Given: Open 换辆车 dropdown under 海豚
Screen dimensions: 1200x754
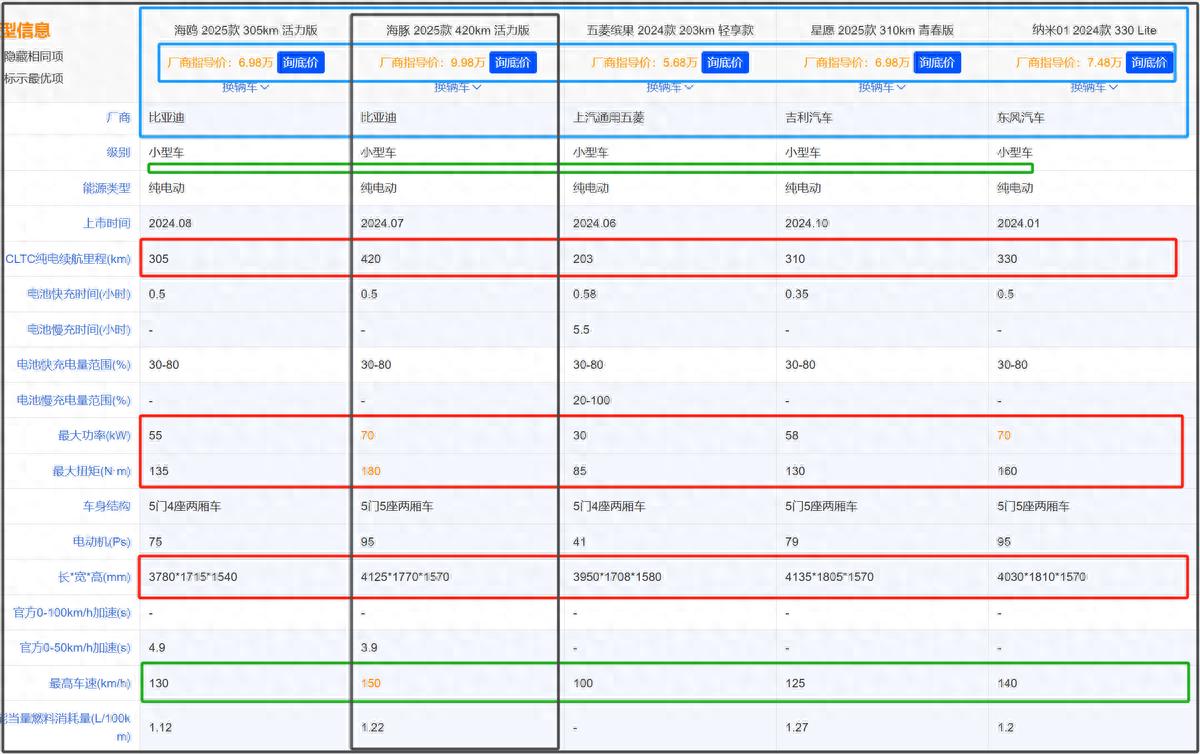Looking at the screenshot, I should [x=458, y=87].
